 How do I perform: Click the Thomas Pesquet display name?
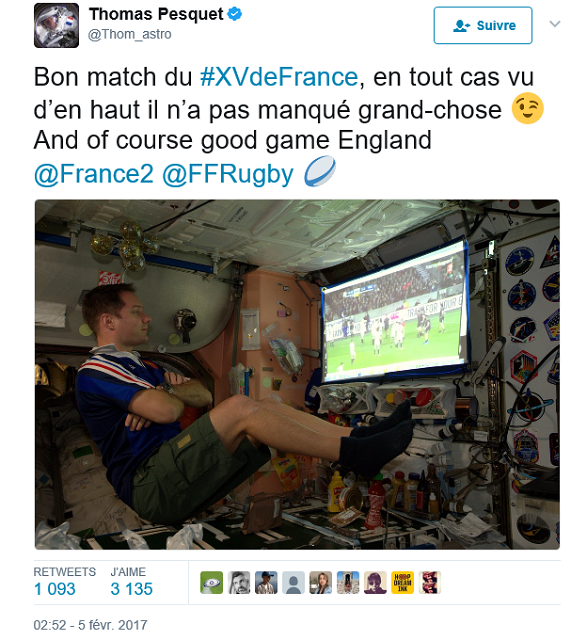(156, 14)
